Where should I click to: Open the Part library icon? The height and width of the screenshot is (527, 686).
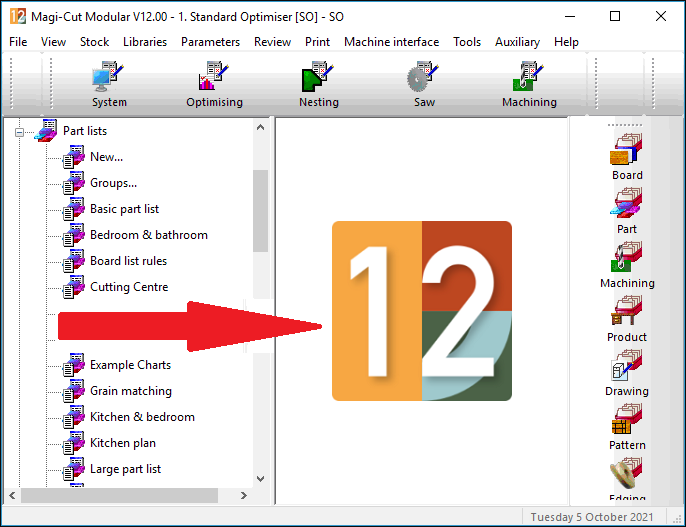[626, 202]
